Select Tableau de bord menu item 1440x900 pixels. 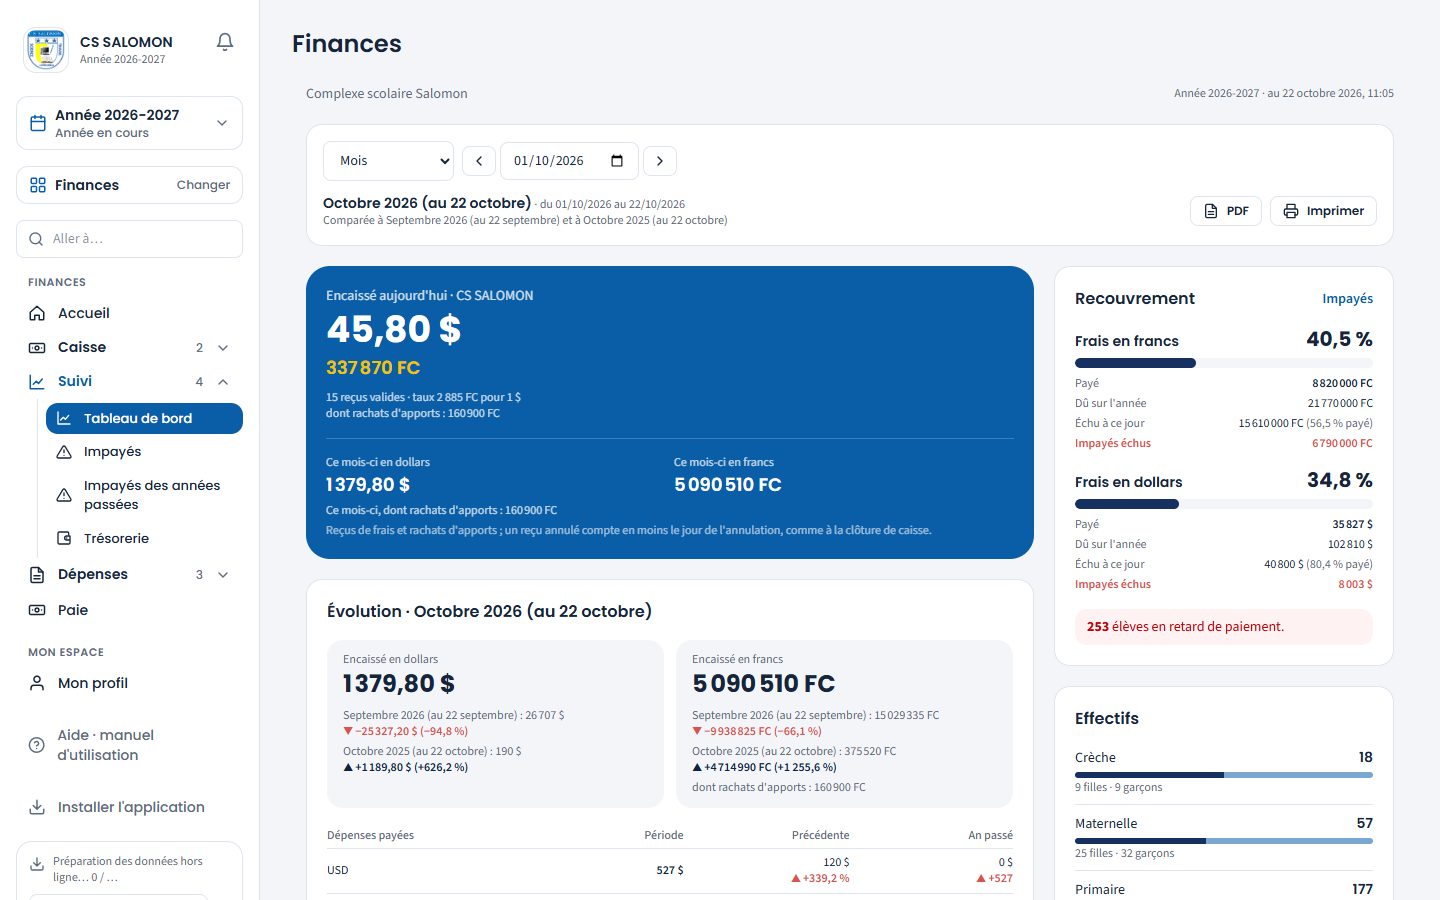click(x=144, y=418)
